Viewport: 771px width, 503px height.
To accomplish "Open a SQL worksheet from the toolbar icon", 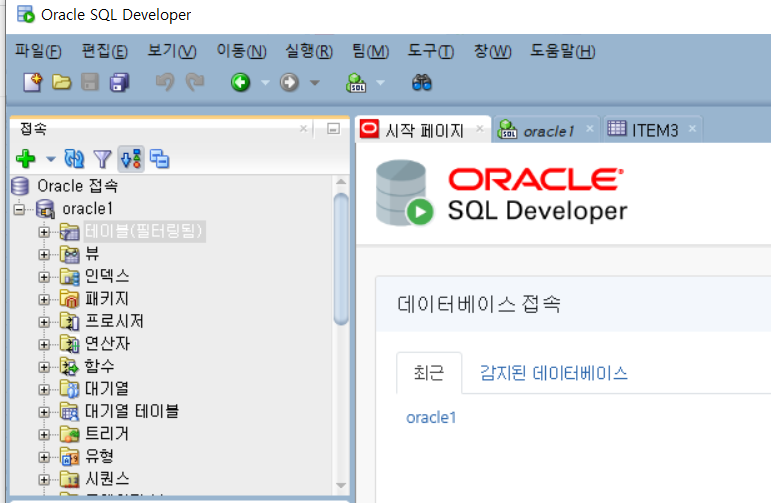I will (356, 83).
